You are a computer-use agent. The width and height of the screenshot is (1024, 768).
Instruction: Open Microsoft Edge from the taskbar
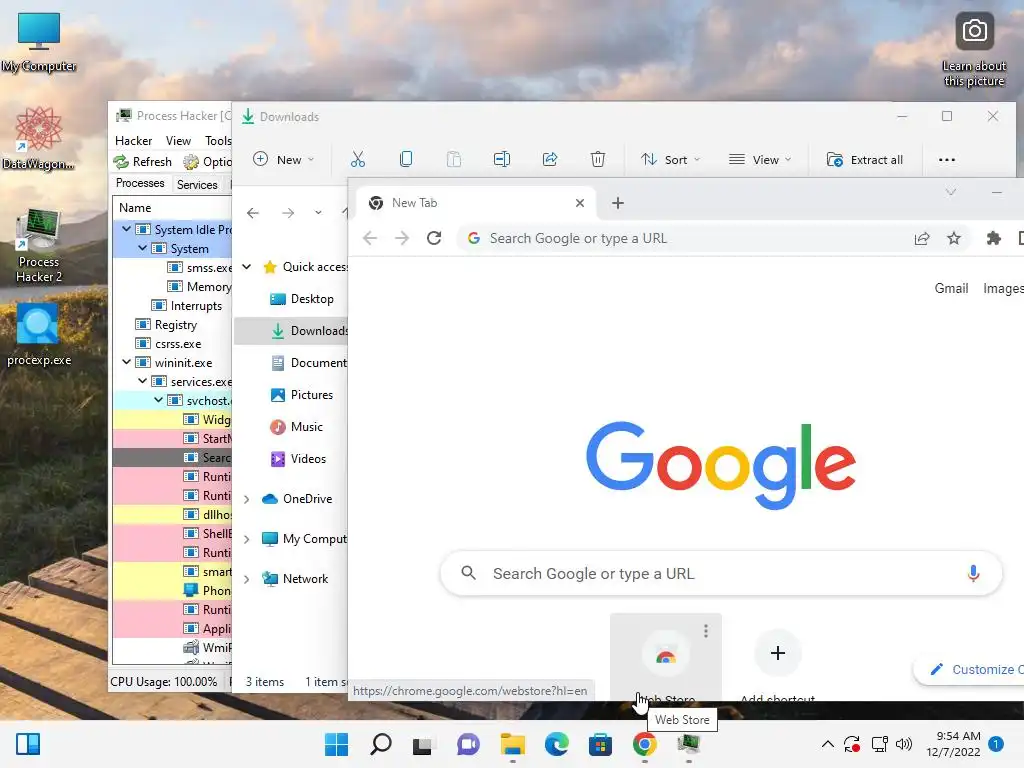coord(556,744)
